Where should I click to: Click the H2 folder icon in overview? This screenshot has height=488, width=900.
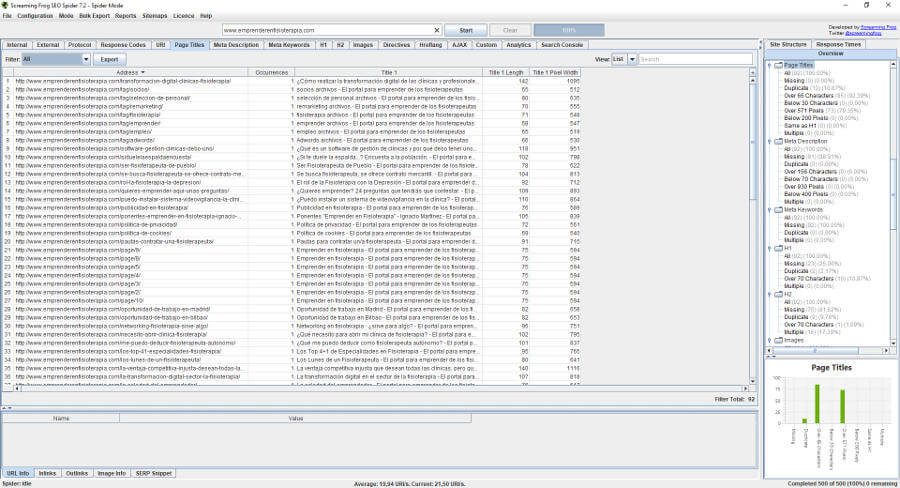[x=778, y=295]
